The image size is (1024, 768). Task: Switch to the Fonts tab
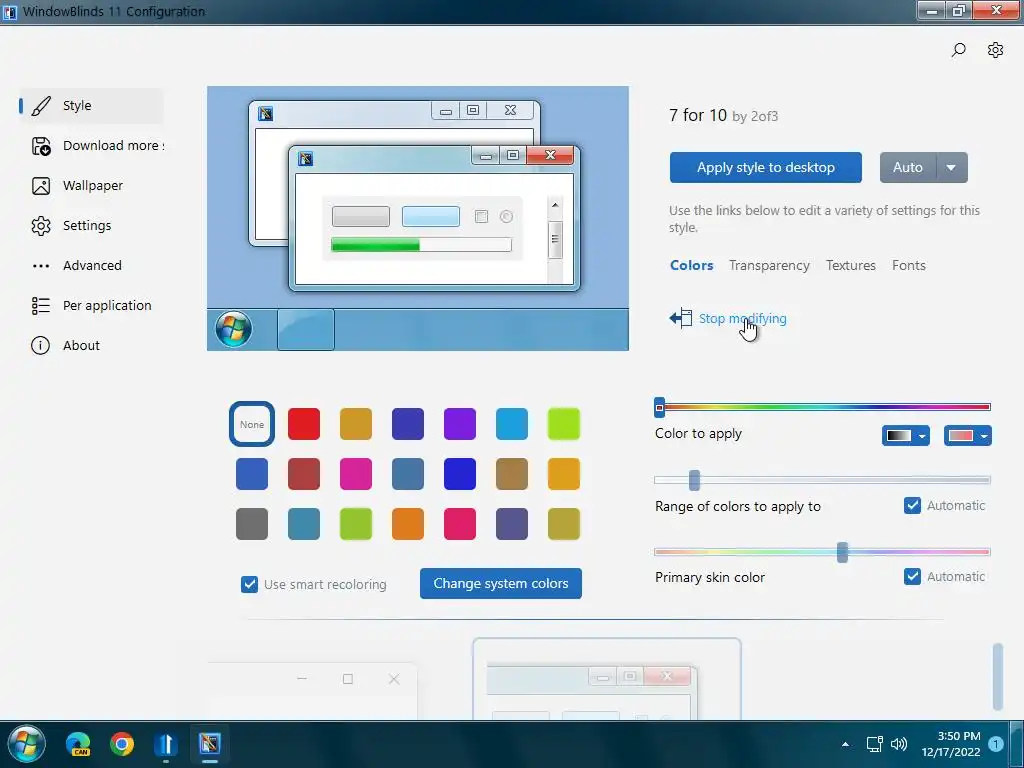point(908,265)
